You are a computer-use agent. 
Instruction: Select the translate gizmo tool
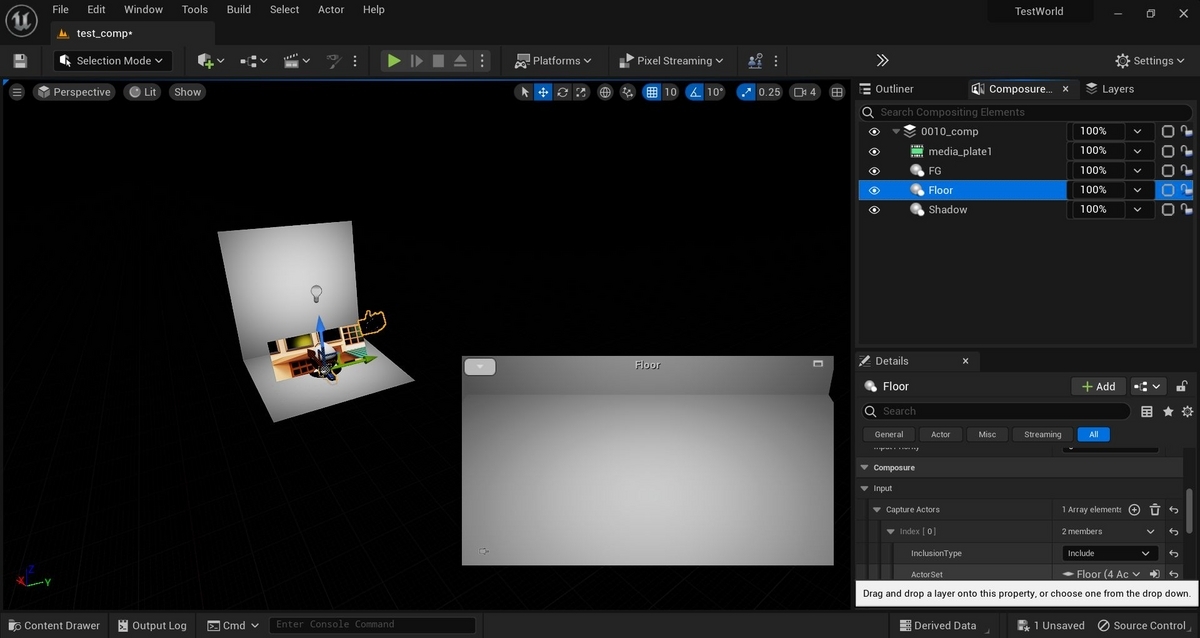(x=543, y=92)
